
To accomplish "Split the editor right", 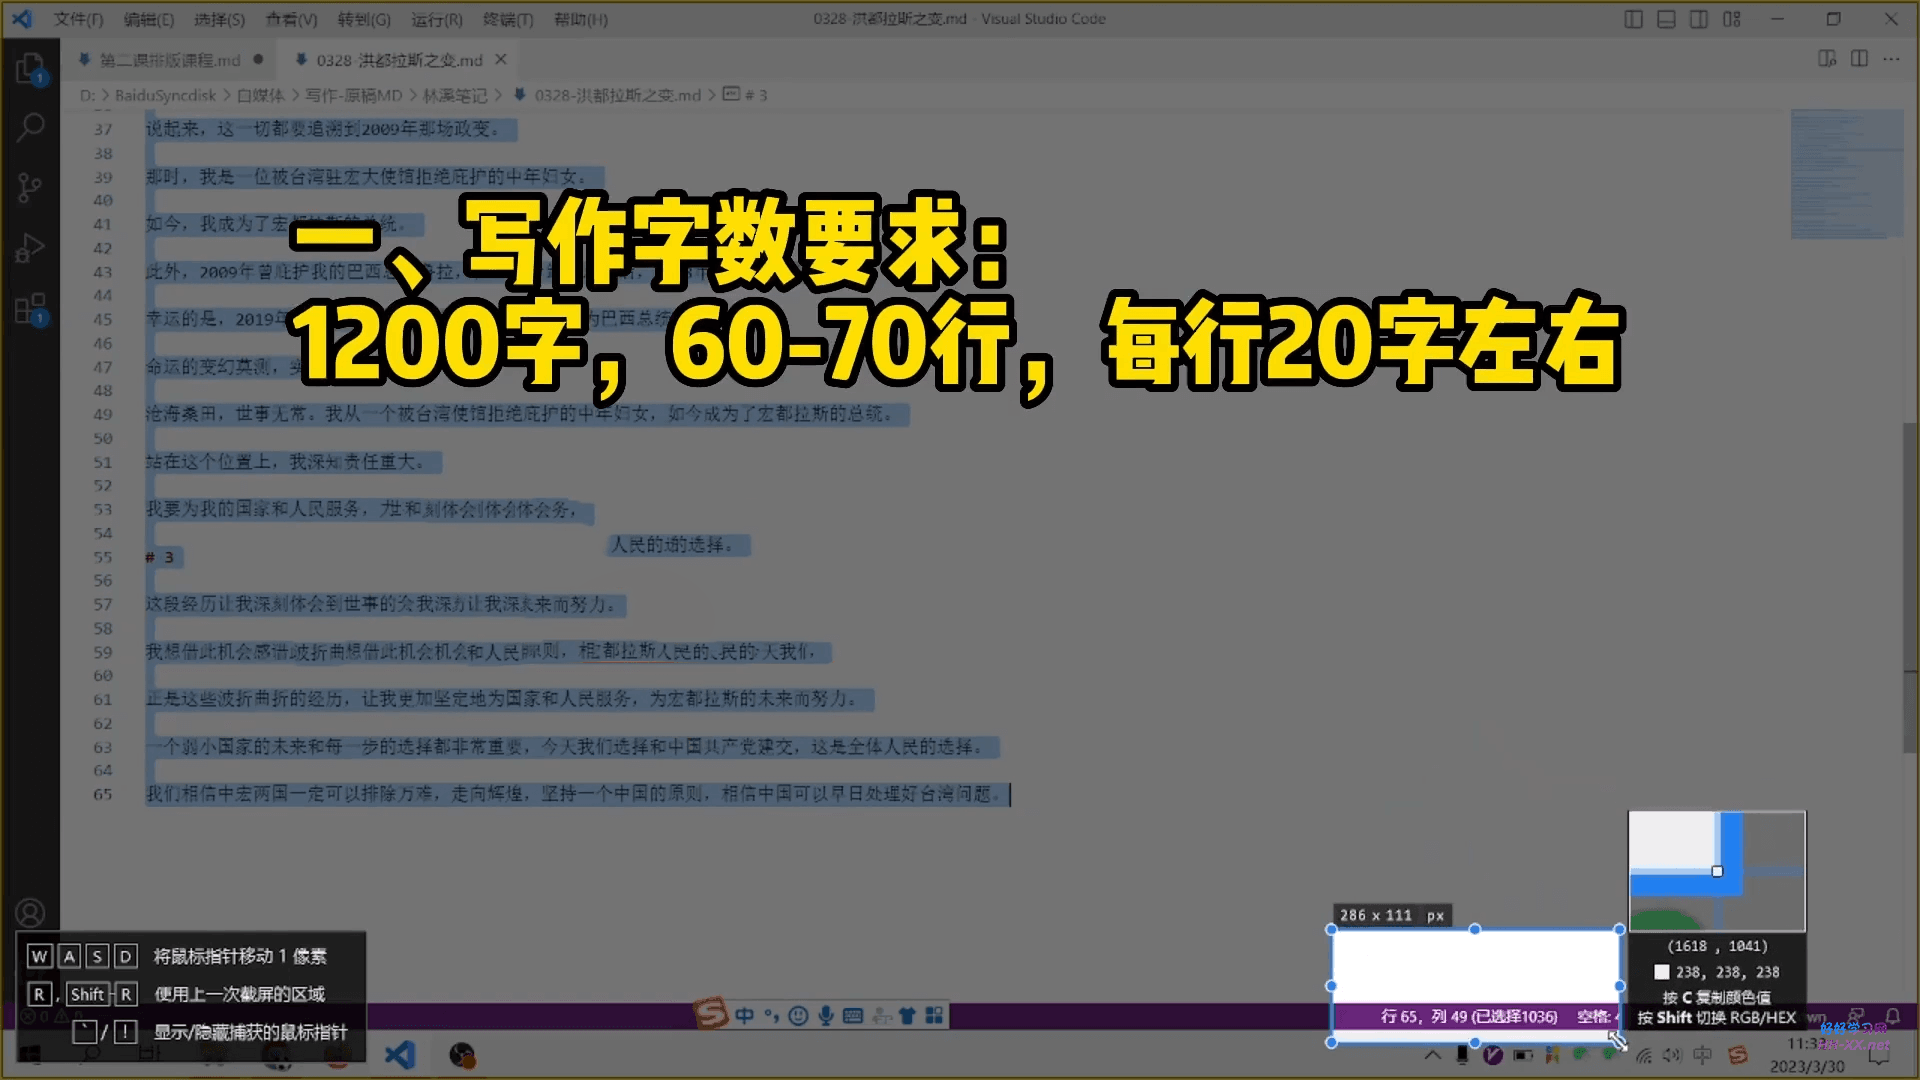I will pyautogui.click(x=1859, y=59).
